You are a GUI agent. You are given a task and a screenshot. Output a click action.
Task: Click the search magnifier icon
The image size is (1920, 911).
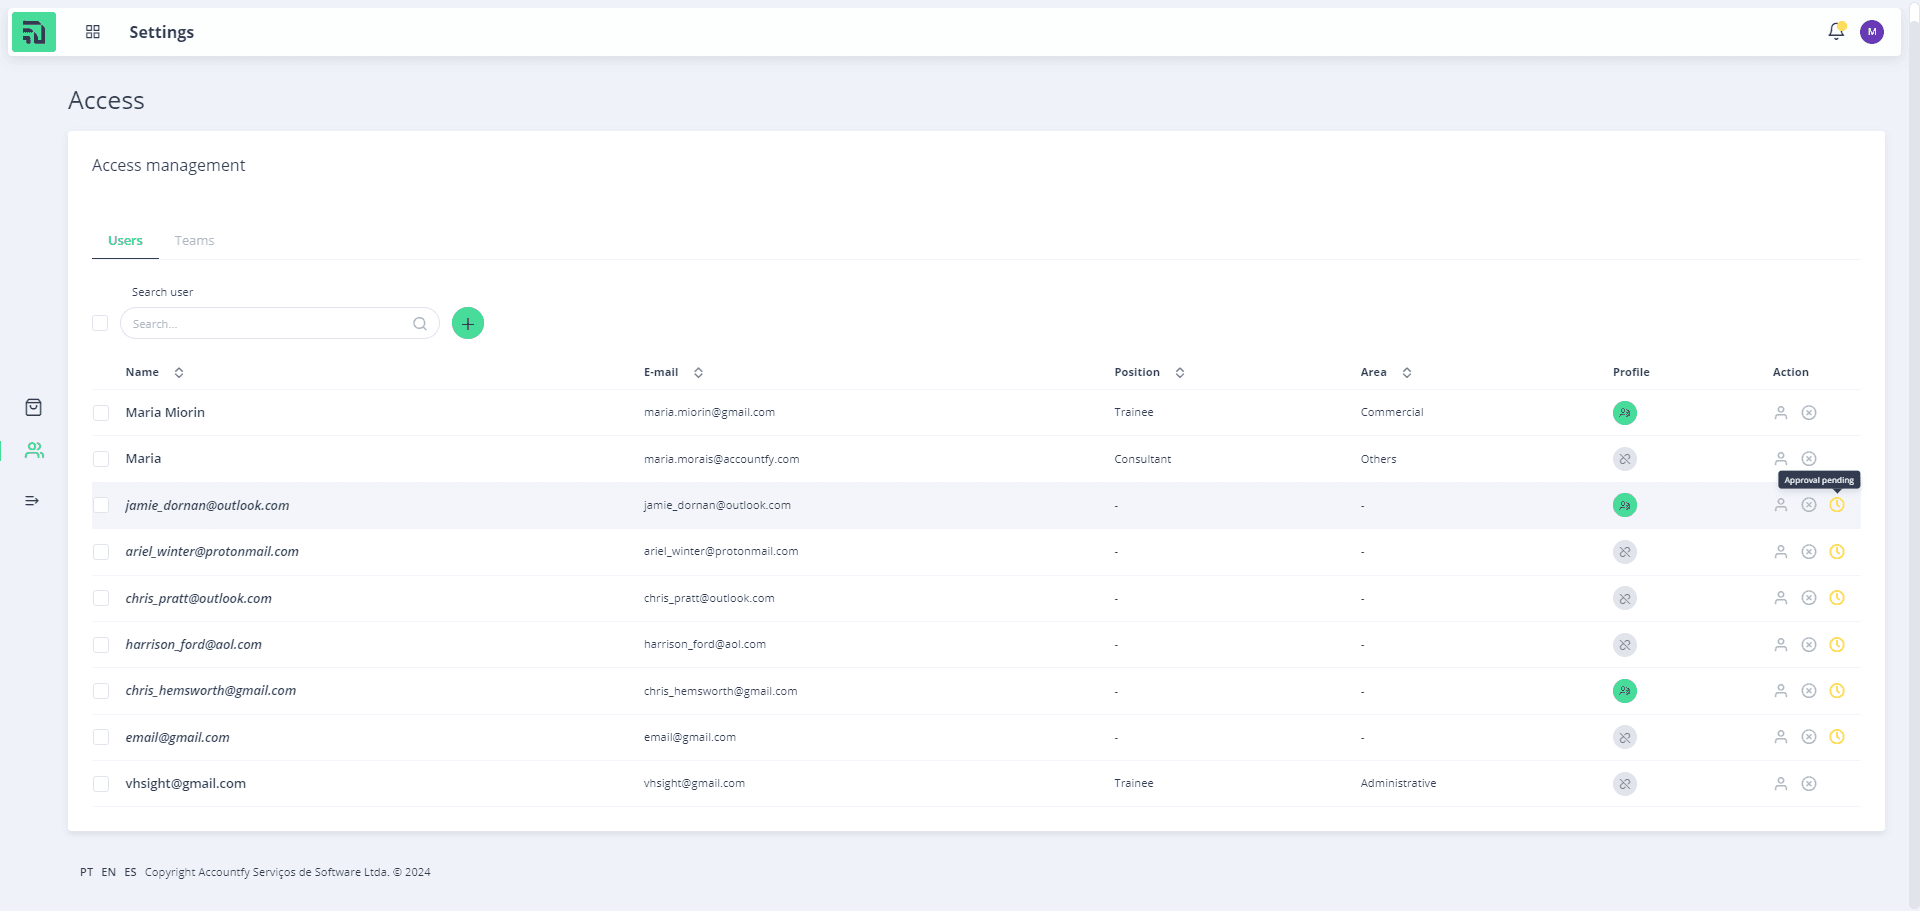[x=420, y=323]
